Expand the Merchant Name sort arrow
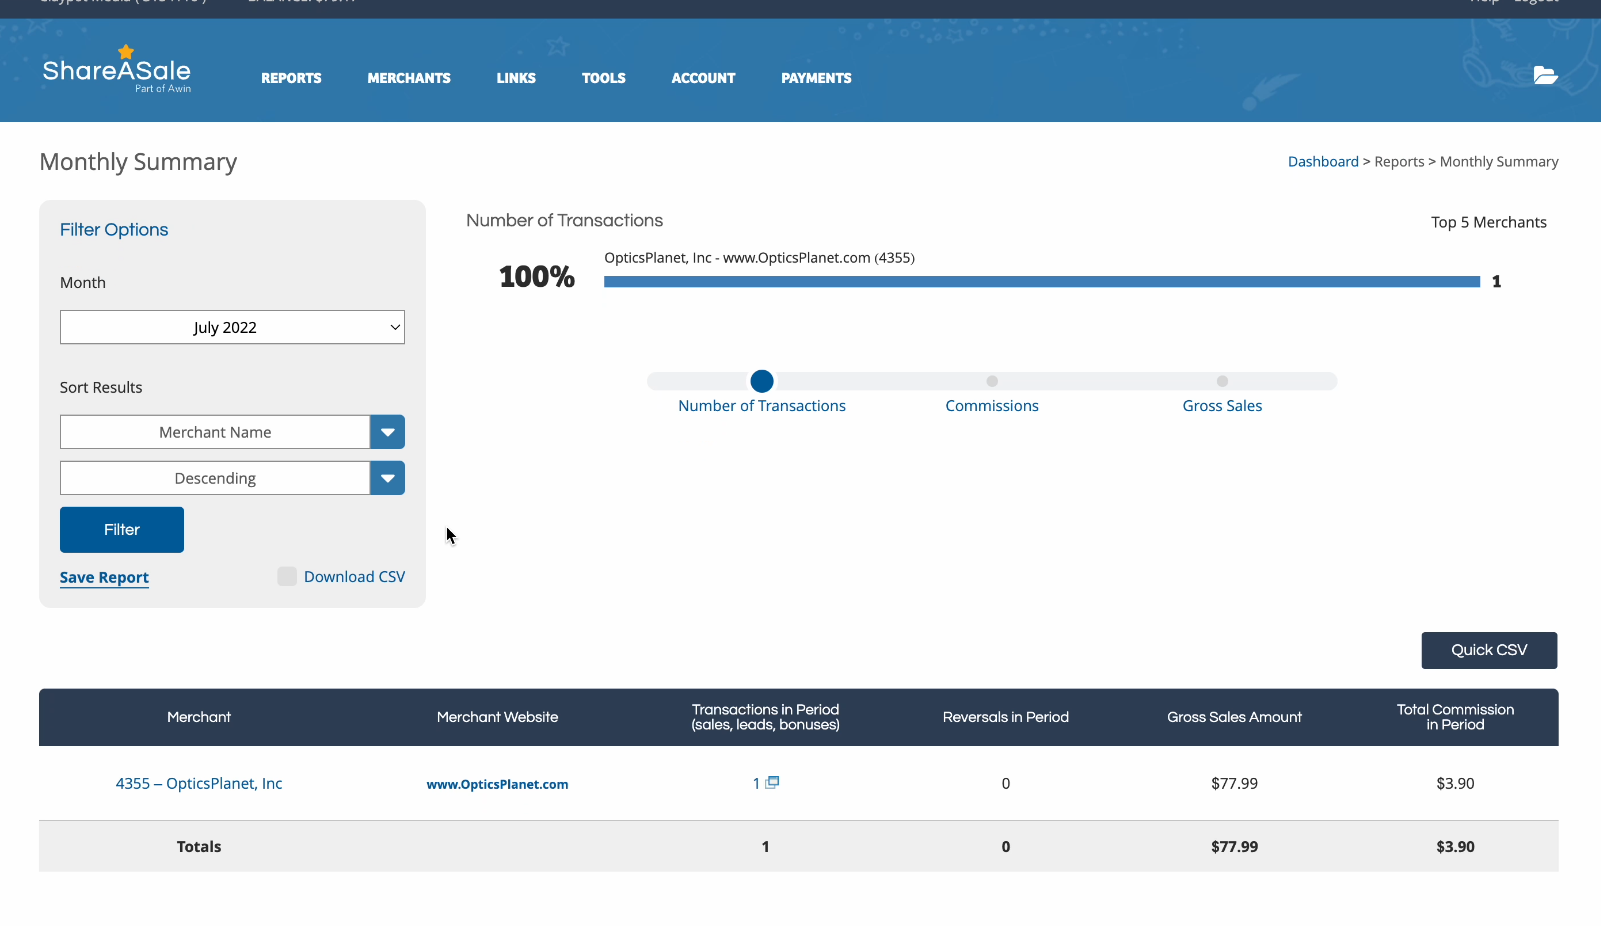1601x926 pixels. [x=387, y=432]
